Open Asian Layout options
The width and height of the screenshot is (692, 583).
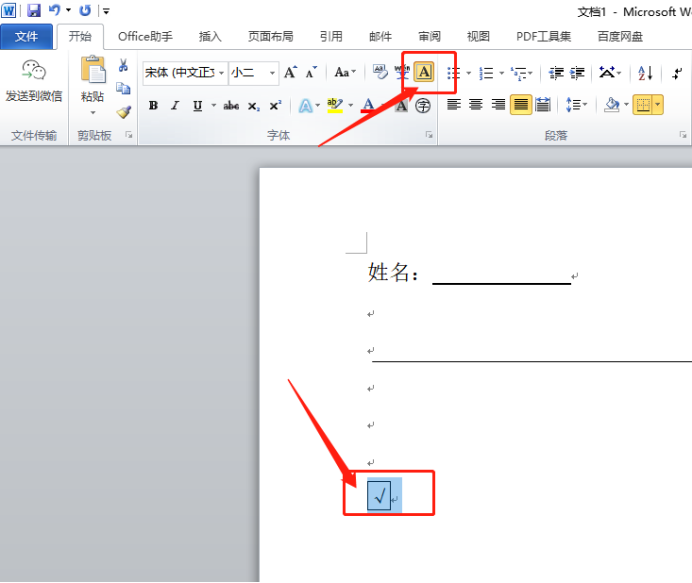[x=610, y=72]
